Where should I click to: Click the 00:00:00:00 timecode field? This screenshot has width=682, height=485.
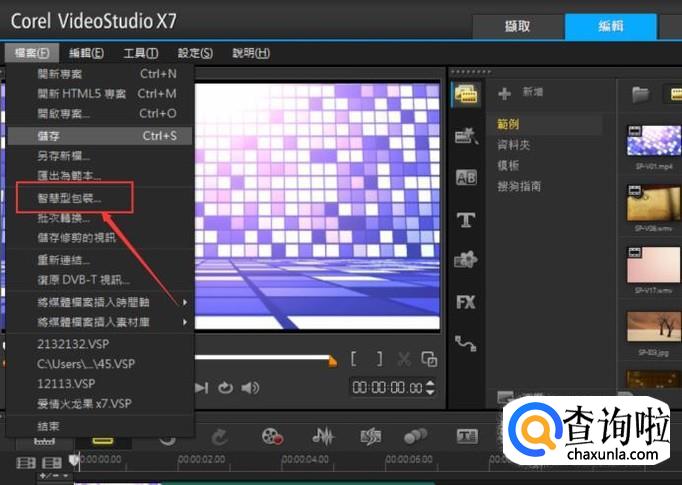pyautogui.click(x=387, y=388)
